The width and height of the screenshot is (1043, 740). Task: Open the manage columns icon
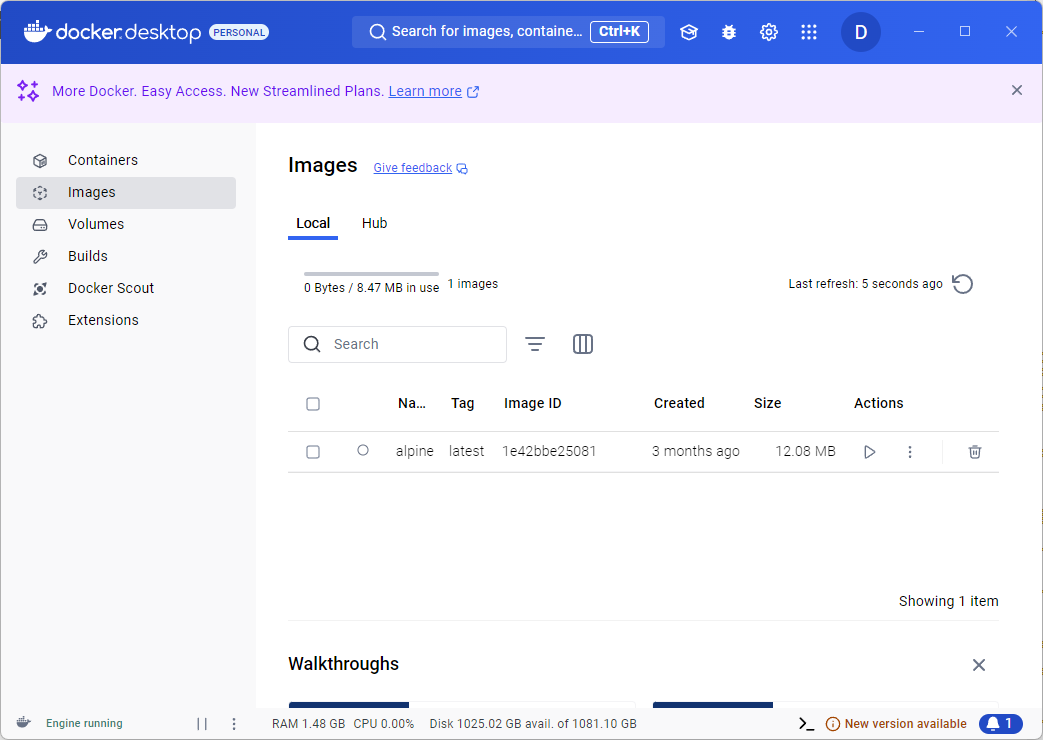coord(583,344)
